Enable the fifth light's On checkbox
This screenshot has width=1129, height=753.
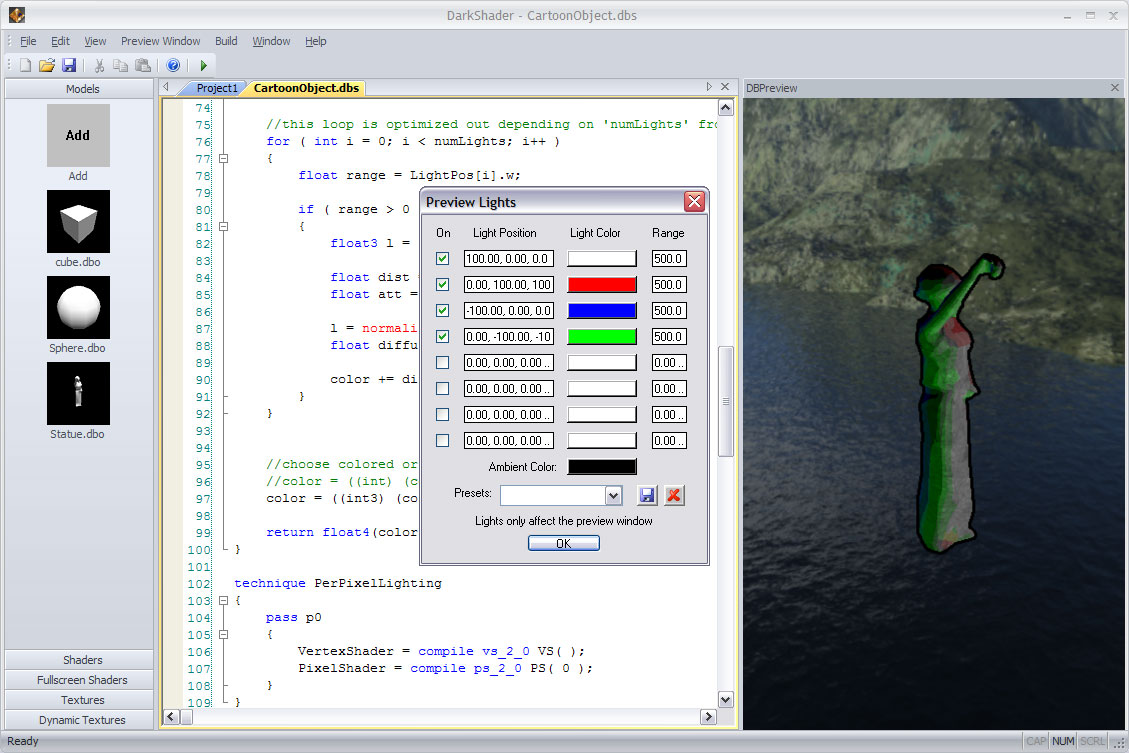pyautogui.click(x=443, y=363)
